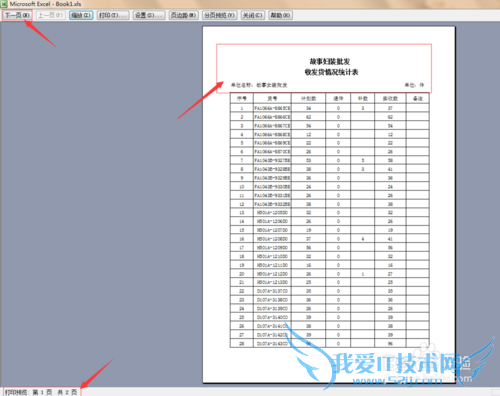Click the 货号 cell in row 1

(x=272, y=108)
